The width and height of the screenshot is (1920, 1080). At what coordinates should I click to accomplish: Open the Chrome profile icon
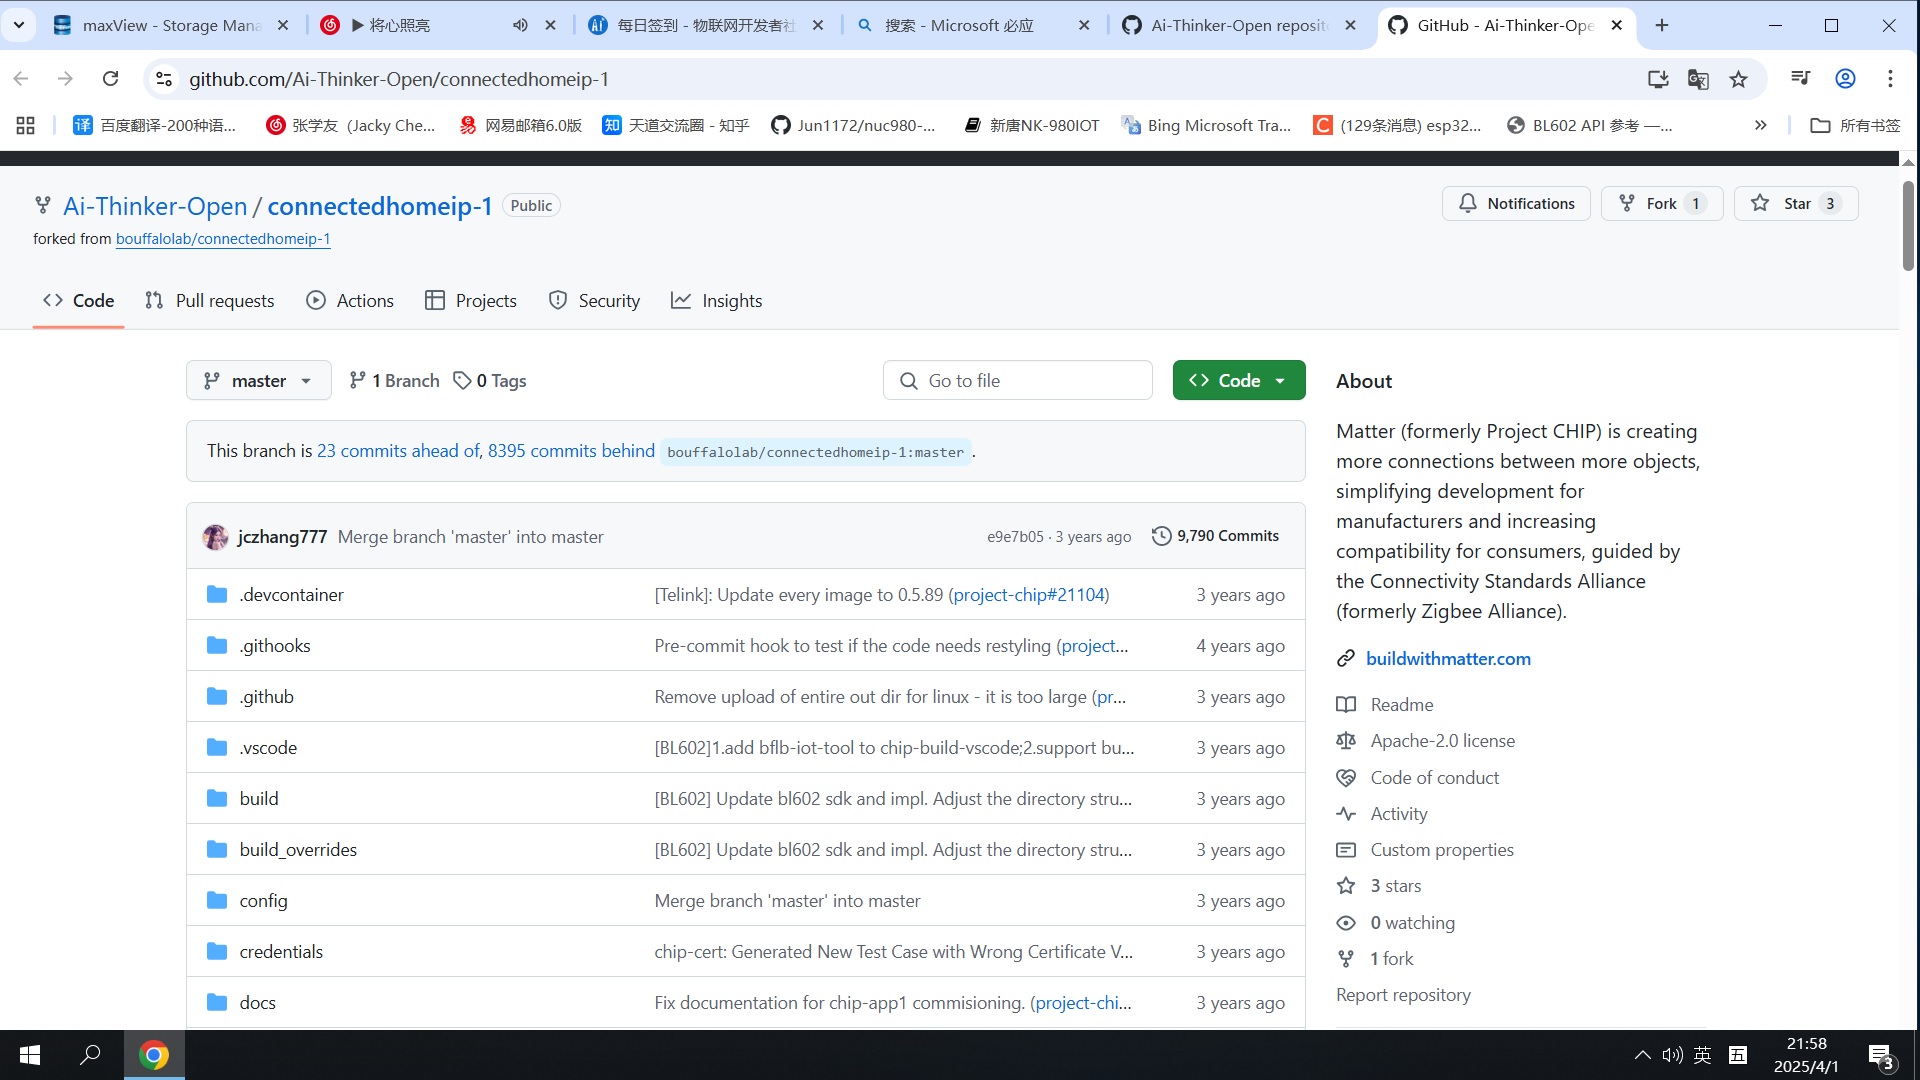click(1846, 79)
